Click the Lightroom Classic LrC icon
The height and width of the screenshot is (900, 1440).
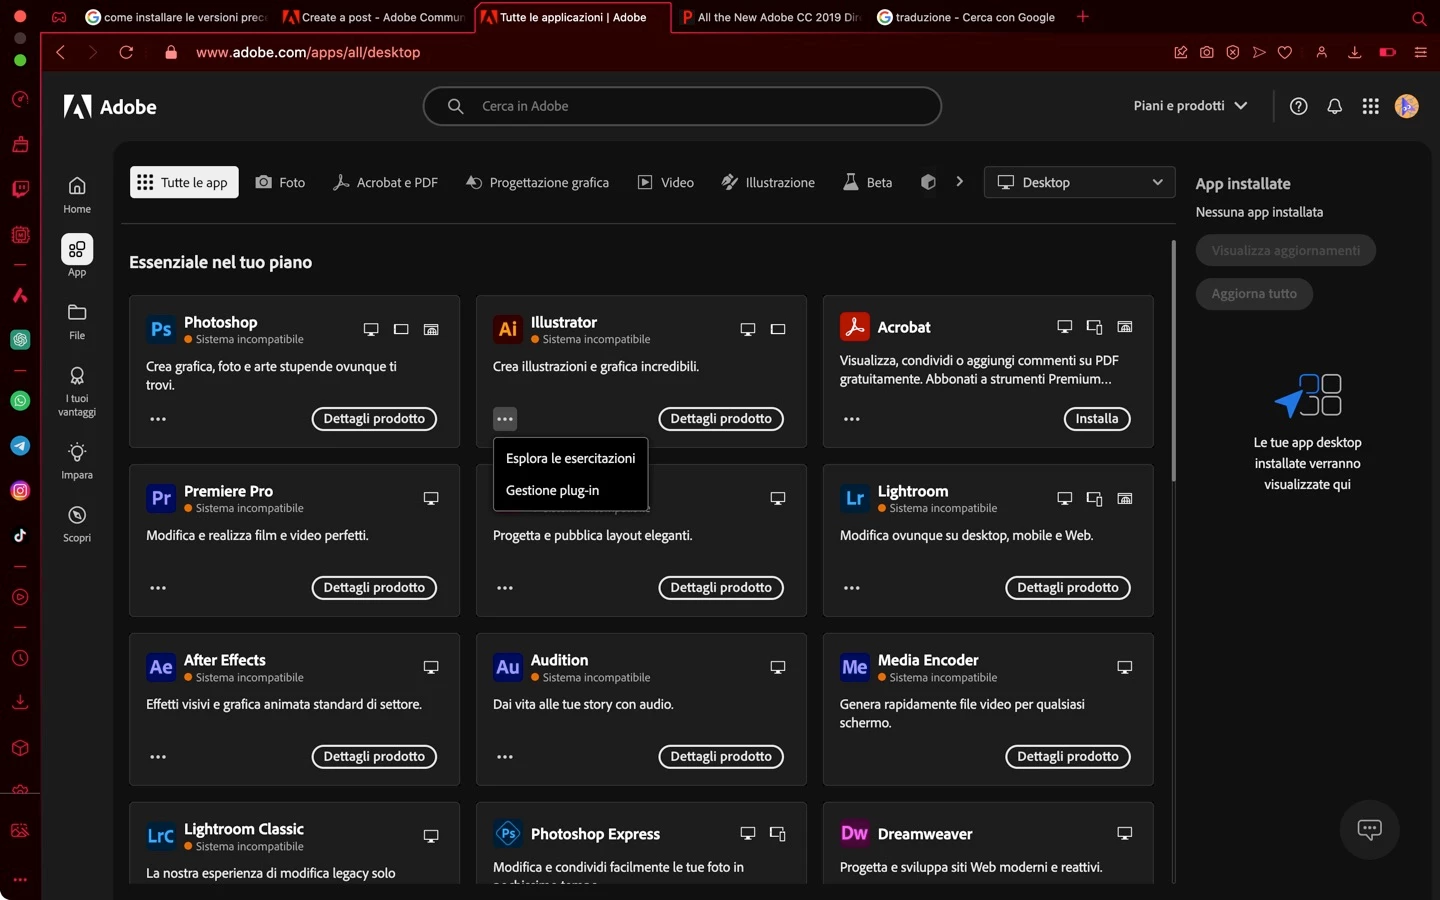(x=161, y=836)
